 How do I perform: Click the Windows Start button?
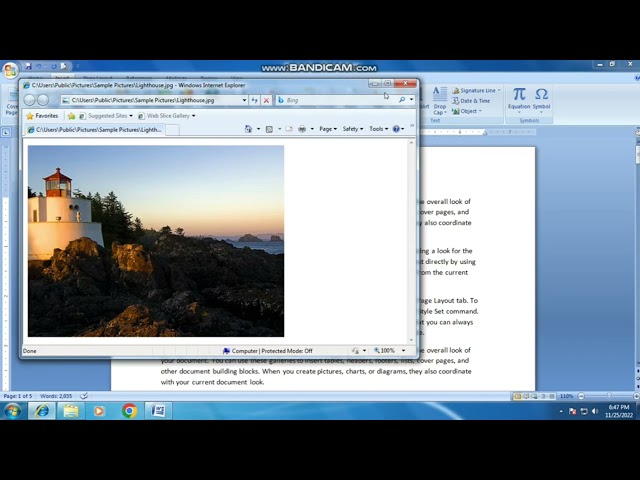[12, 411]
